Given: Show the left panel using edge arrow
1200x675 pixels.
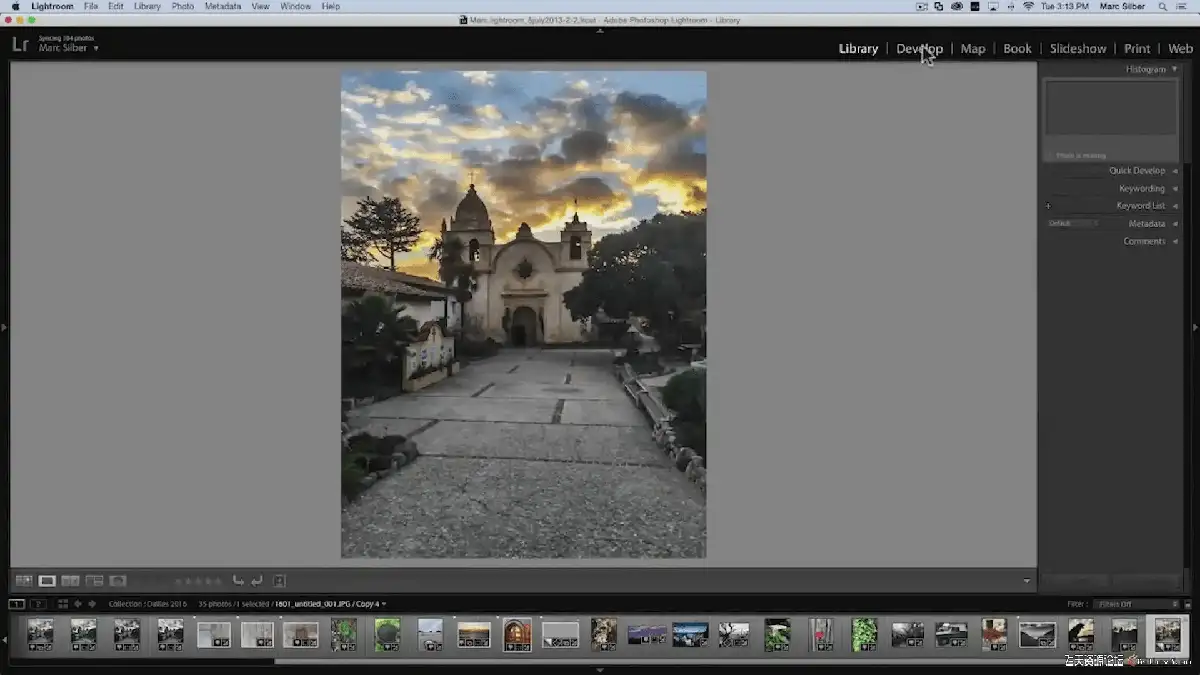Looking at the screenshot, I should pos(4,327).
